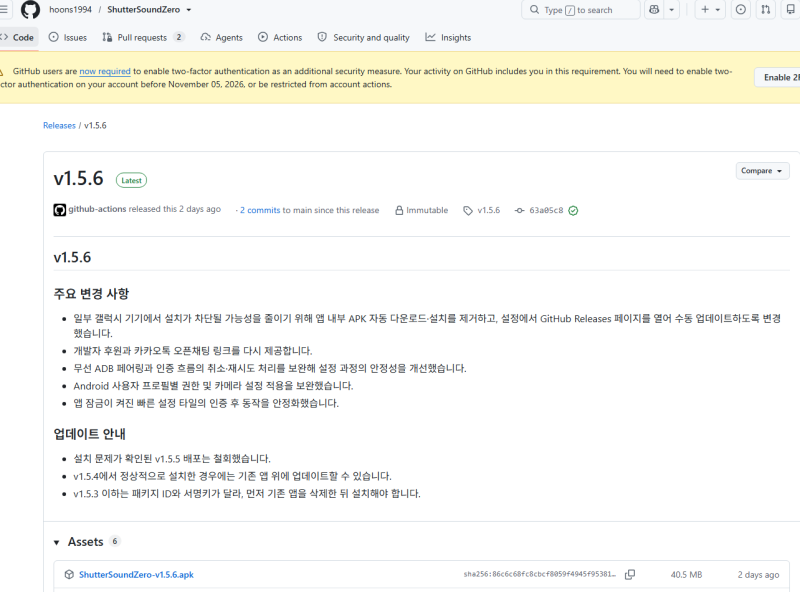The height and width of the screenshot is (592, 800).
Task: Go to Releases breadcrumb link
Action: (59, 126)
